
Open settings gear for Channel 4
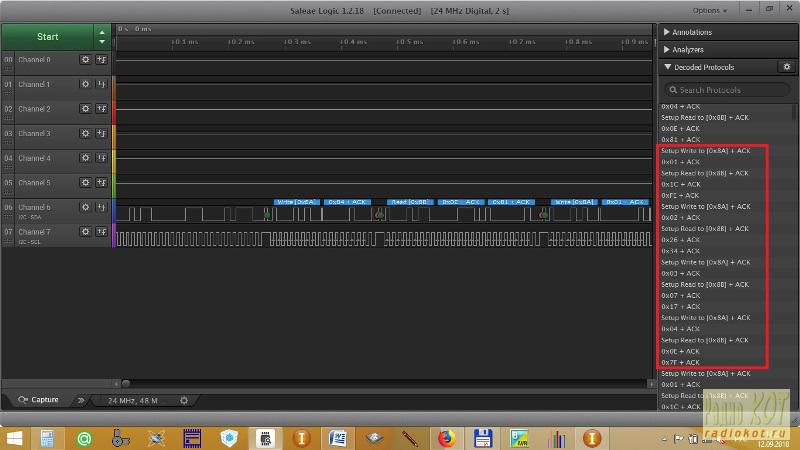pyautogui.click(x=85, y=158)
